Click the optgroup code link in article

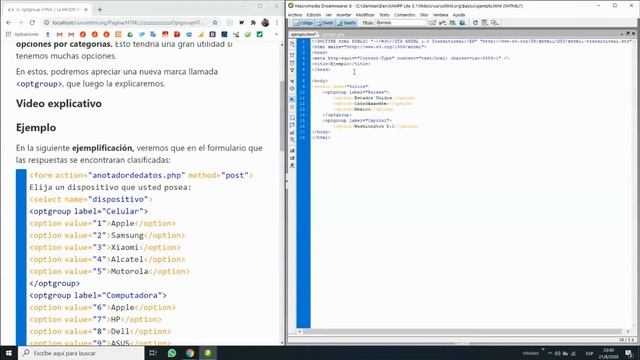pyautogui.click(x=39, y=84)
